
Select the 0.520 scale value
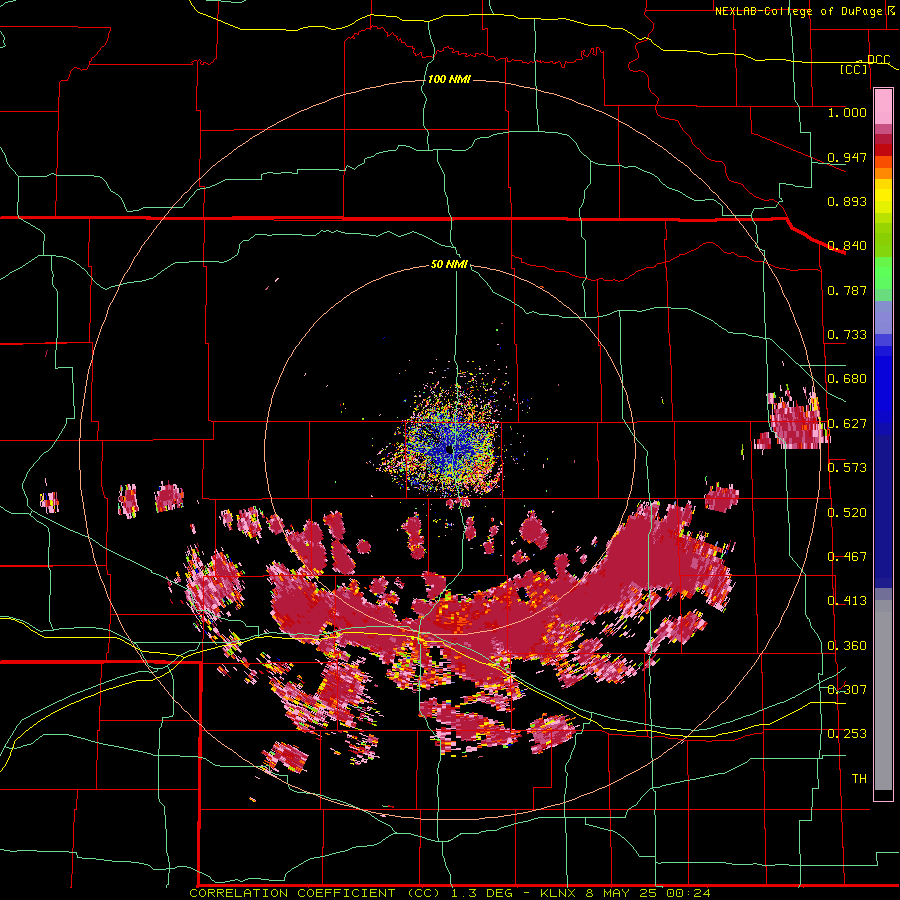tap(847, 513)
